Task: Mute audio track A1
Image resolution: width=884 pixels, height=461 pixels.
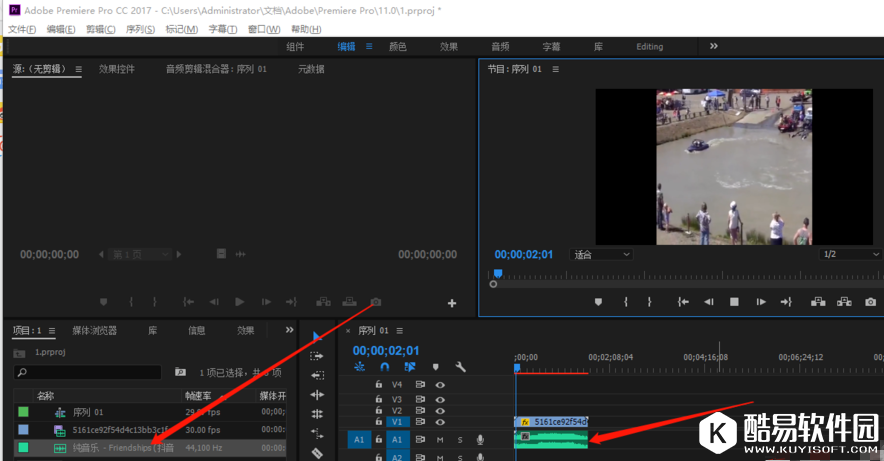Action: (439, 440)
